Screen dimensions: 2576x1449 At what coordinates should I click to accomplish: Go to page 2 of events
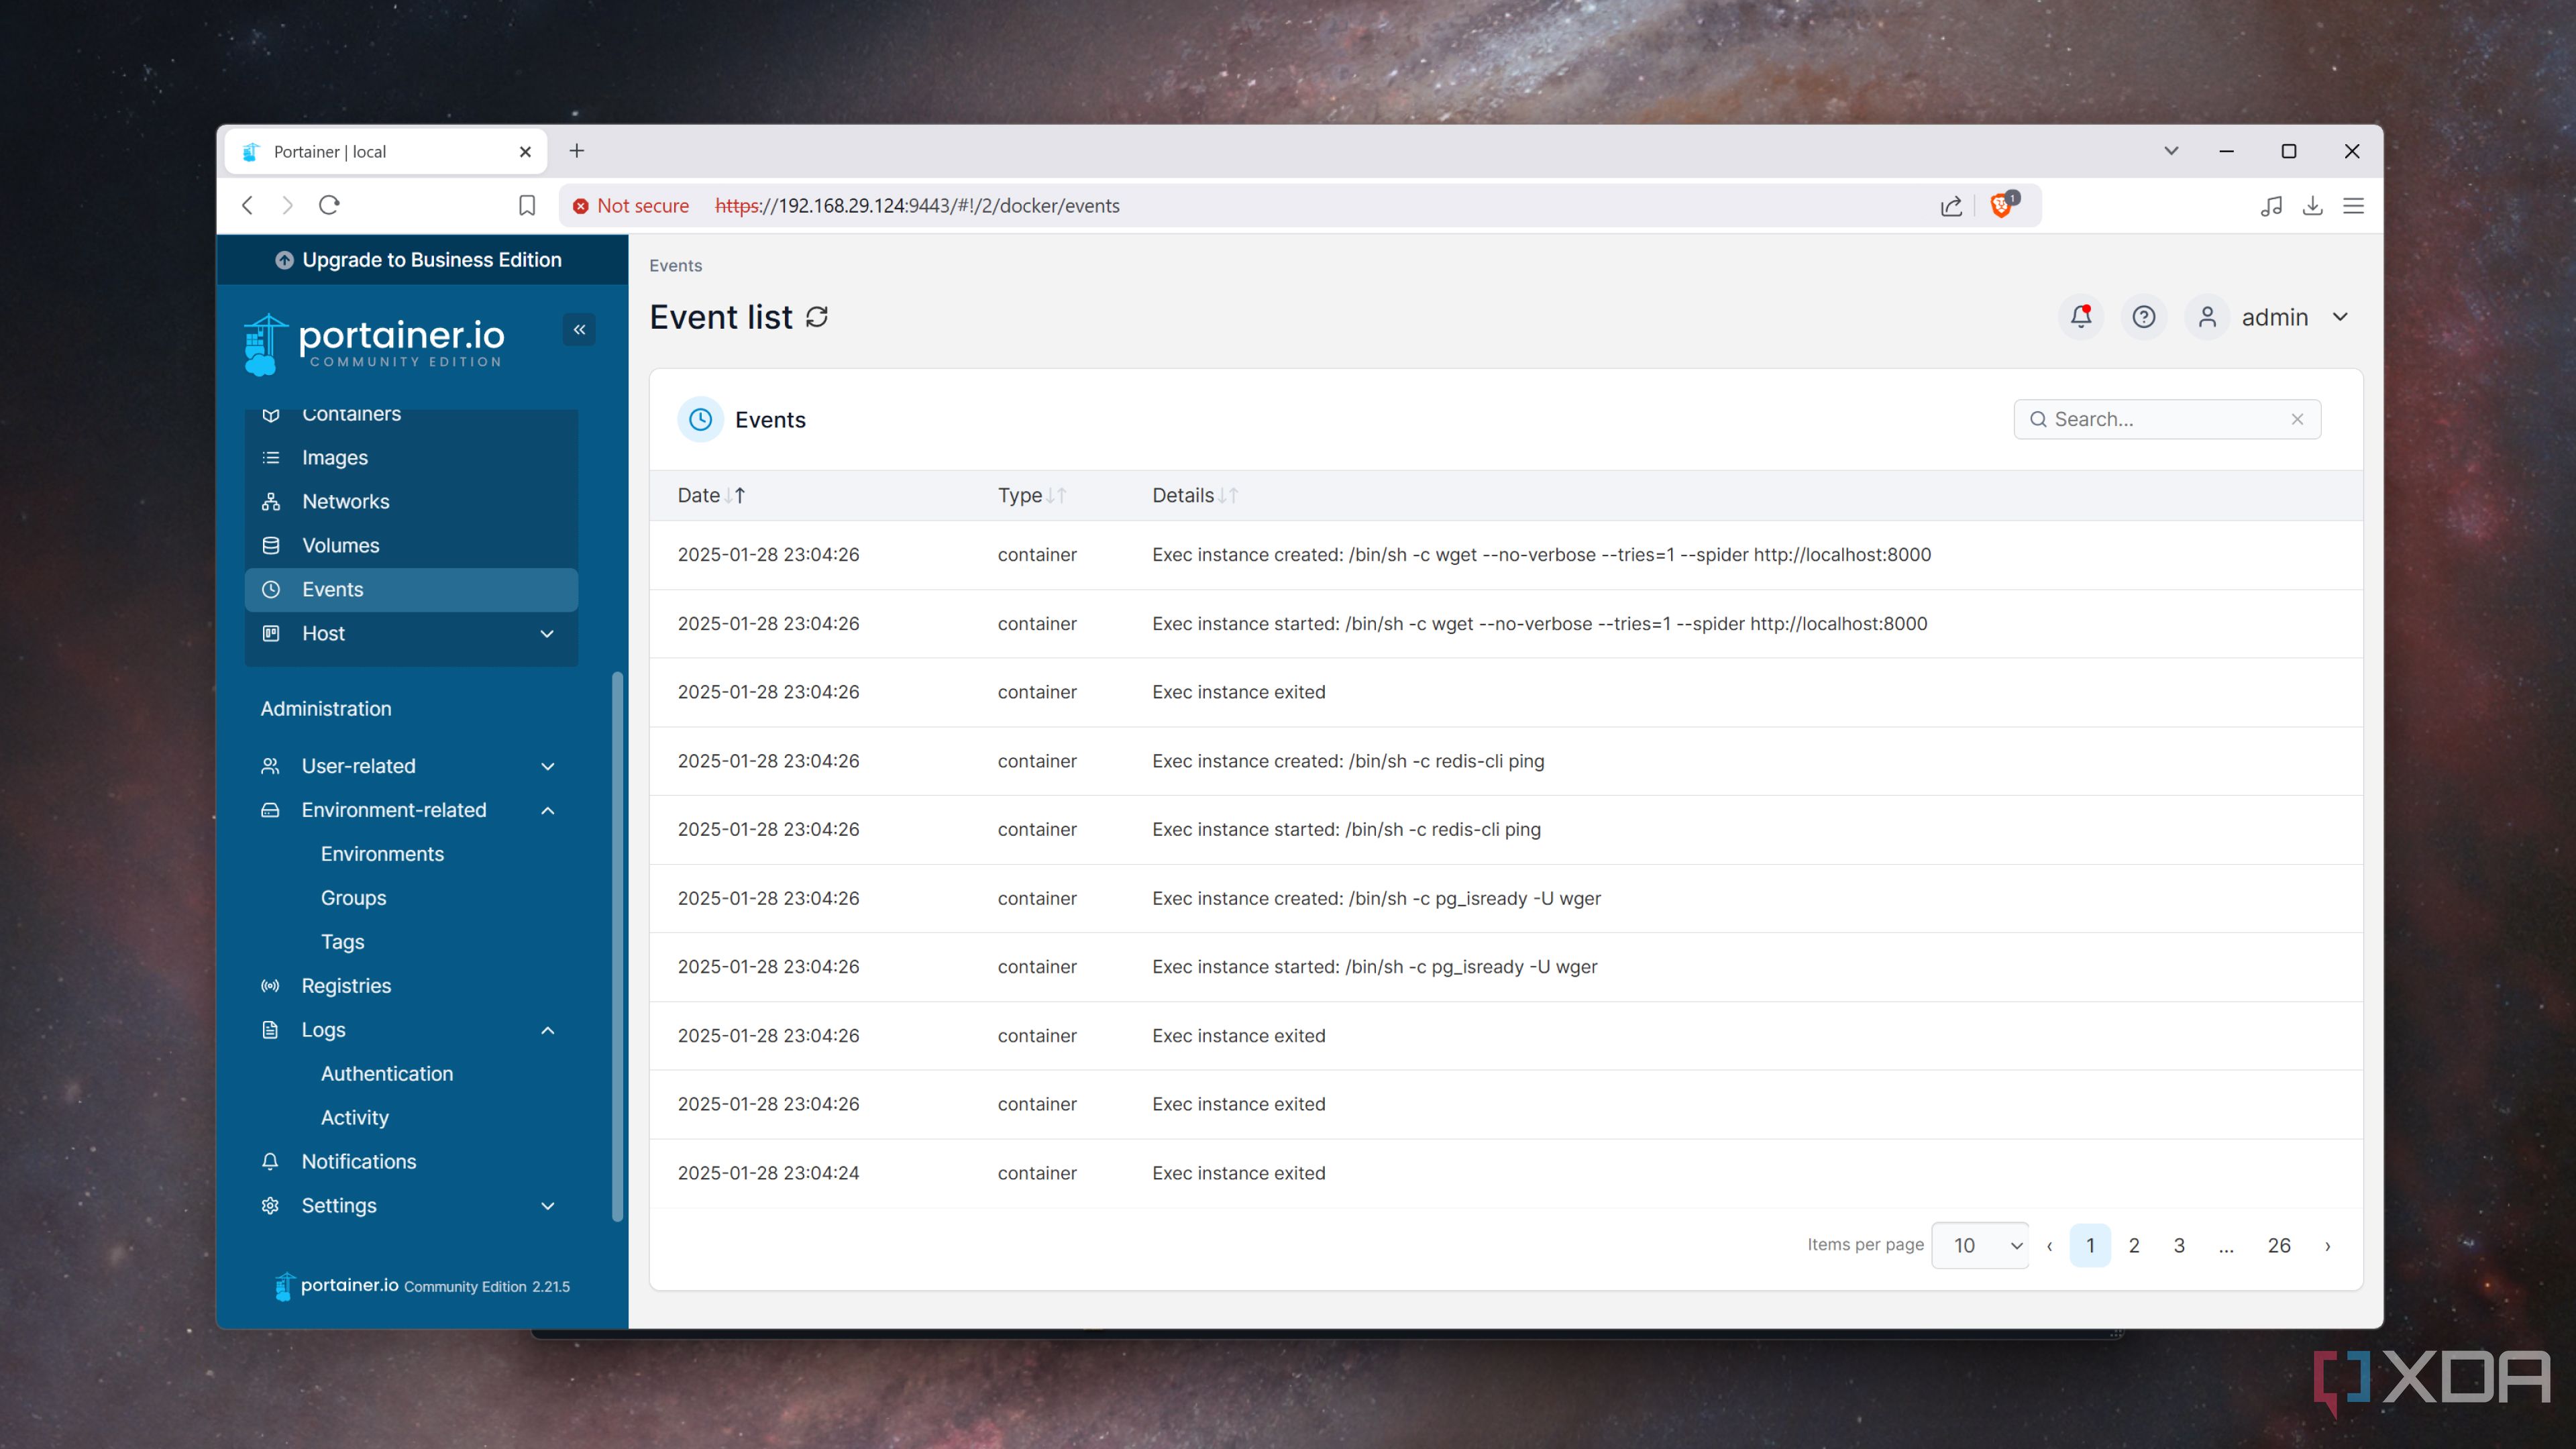(2134, 1245)
